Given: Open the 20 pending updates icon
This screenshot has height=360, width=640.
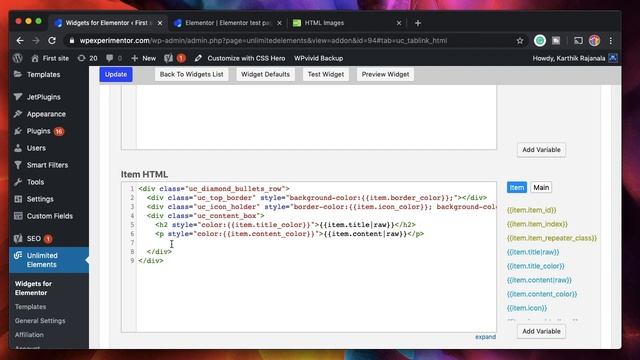Looking at the screenshot, I should point(87,58).
